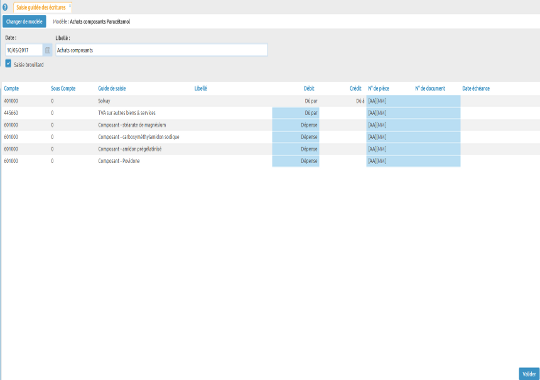
Task: Click the Date échéance column header
Action: (476, 89)
